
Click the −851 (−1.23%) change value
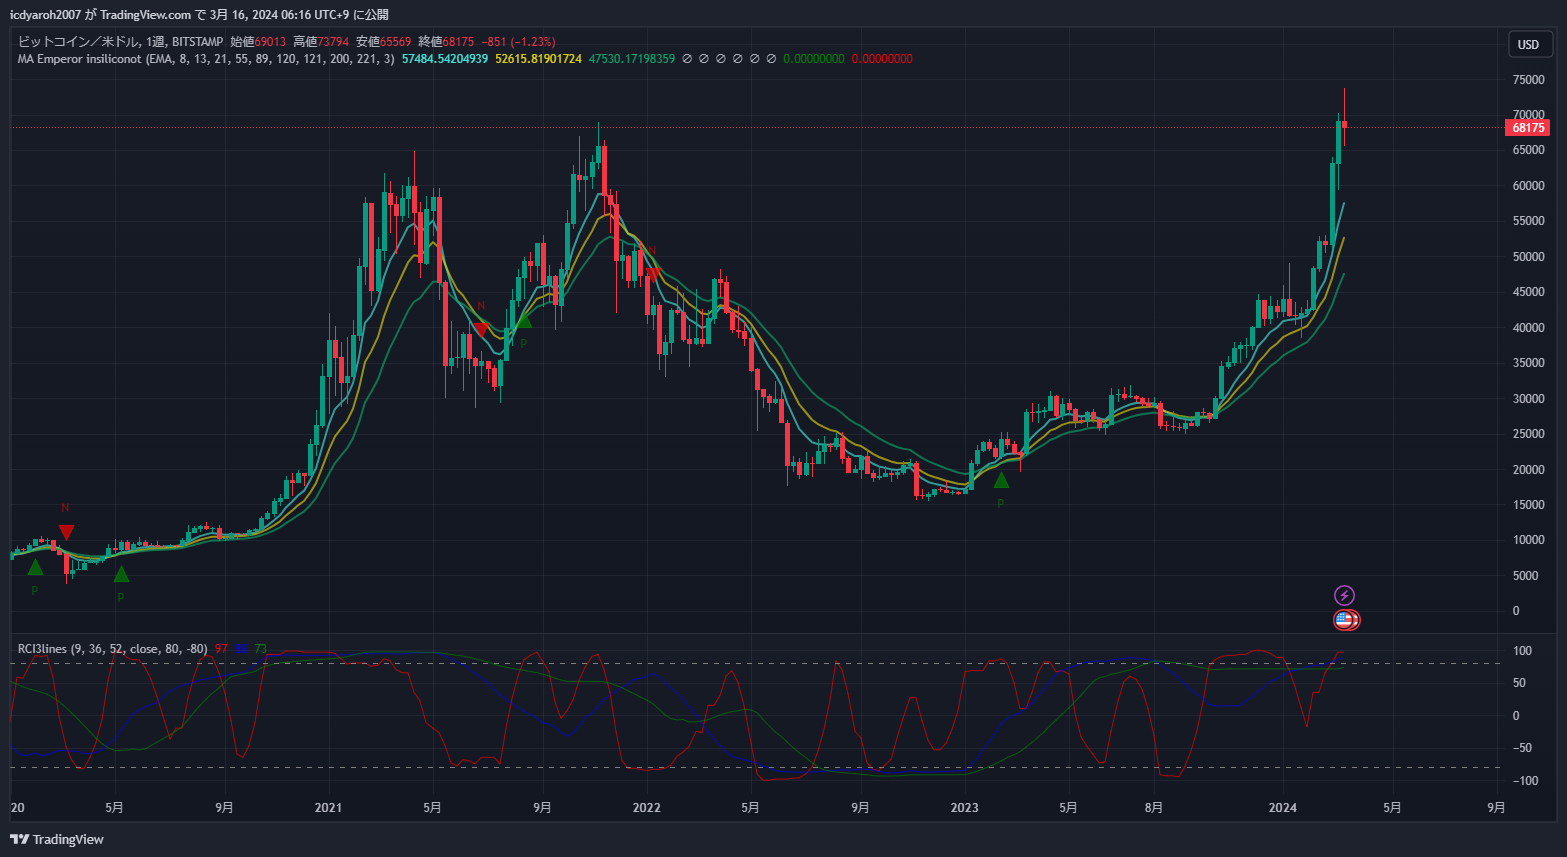pos(518,42)
